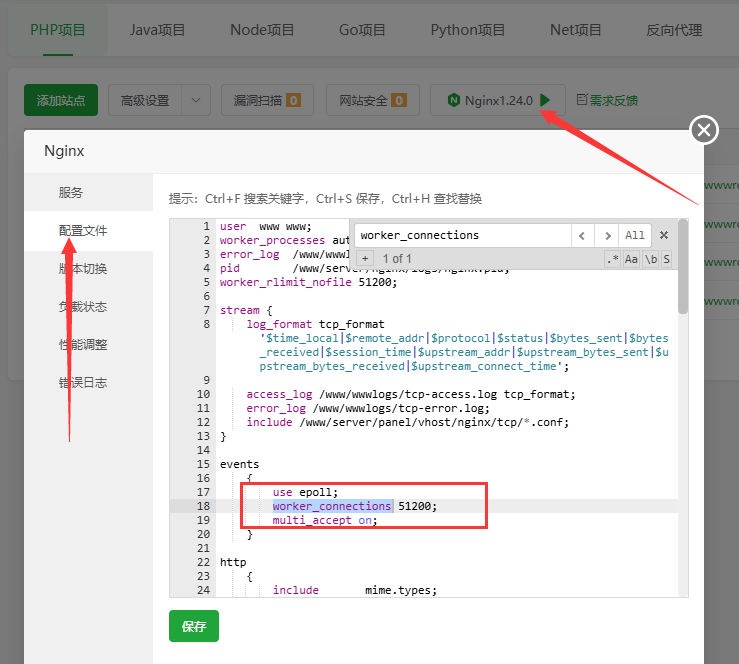The height and width of the screenshot is (664, 739).
Task: Select 服务 in Nginx sidebar
Action: [89, 192]
